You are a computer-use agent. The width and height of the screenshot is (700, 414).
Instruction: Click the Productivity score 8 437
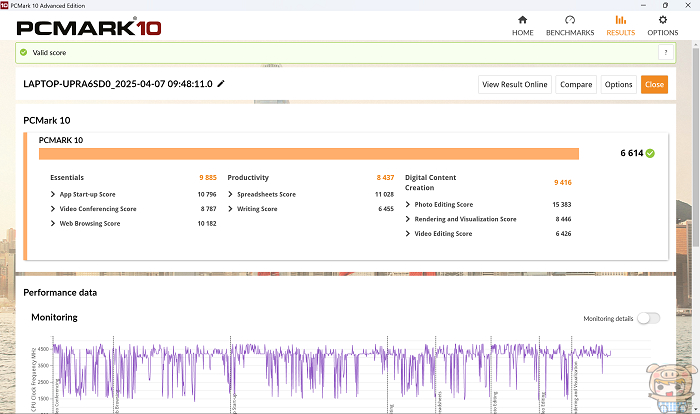(385, 177)
